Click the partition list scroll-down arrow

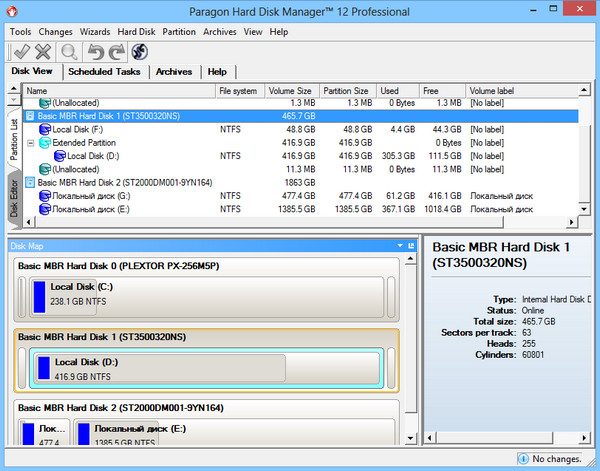tap(584, 209)
